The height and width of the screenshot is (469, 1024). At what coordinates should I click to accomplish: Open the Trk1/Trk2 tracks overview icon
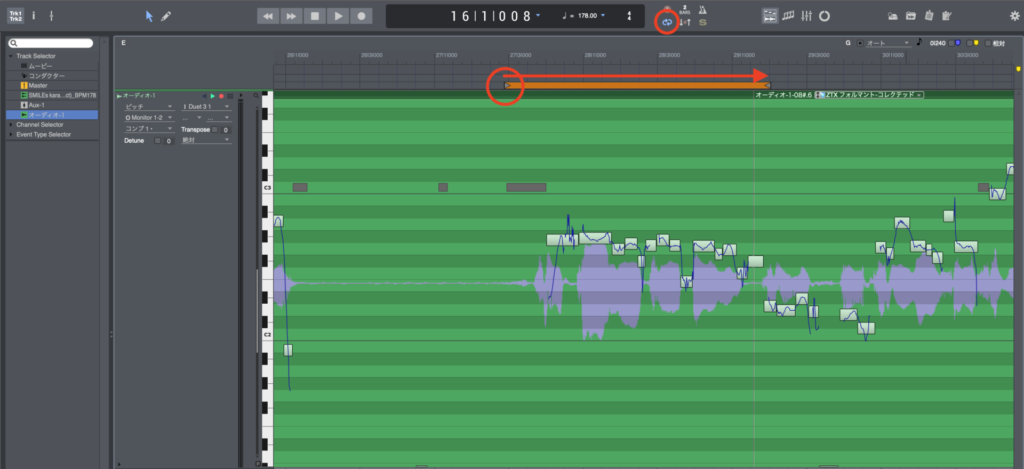pyautogui.click(x=15, y=16)
